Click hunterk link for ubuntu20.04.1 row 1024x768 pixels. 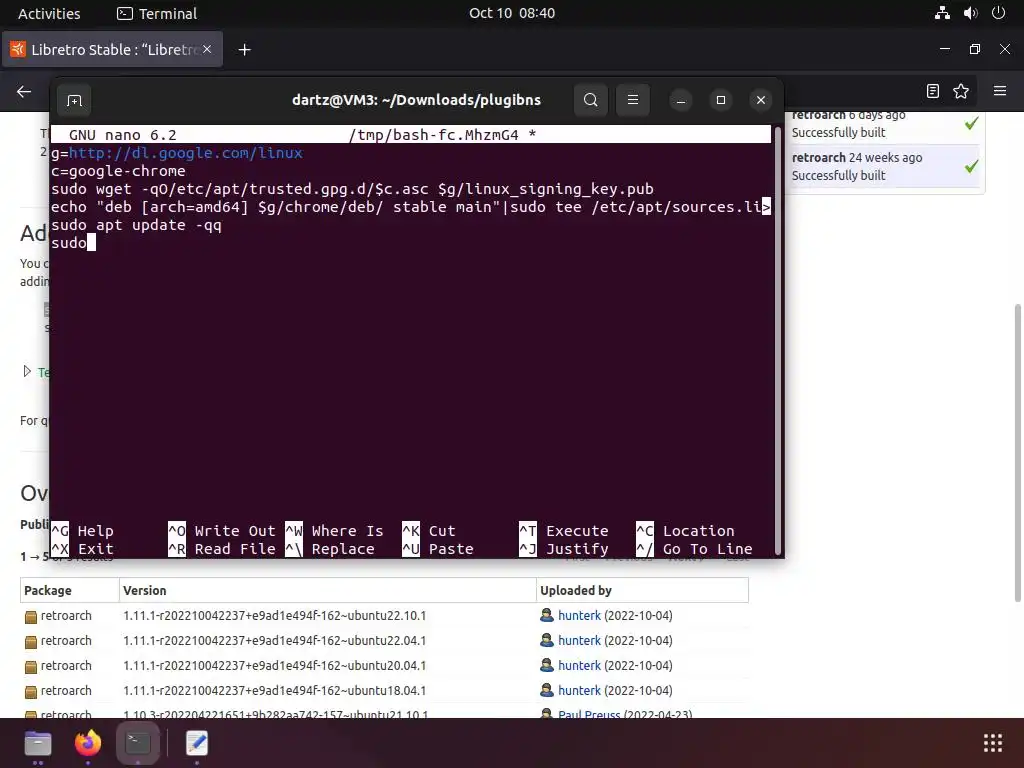point(579,665)
